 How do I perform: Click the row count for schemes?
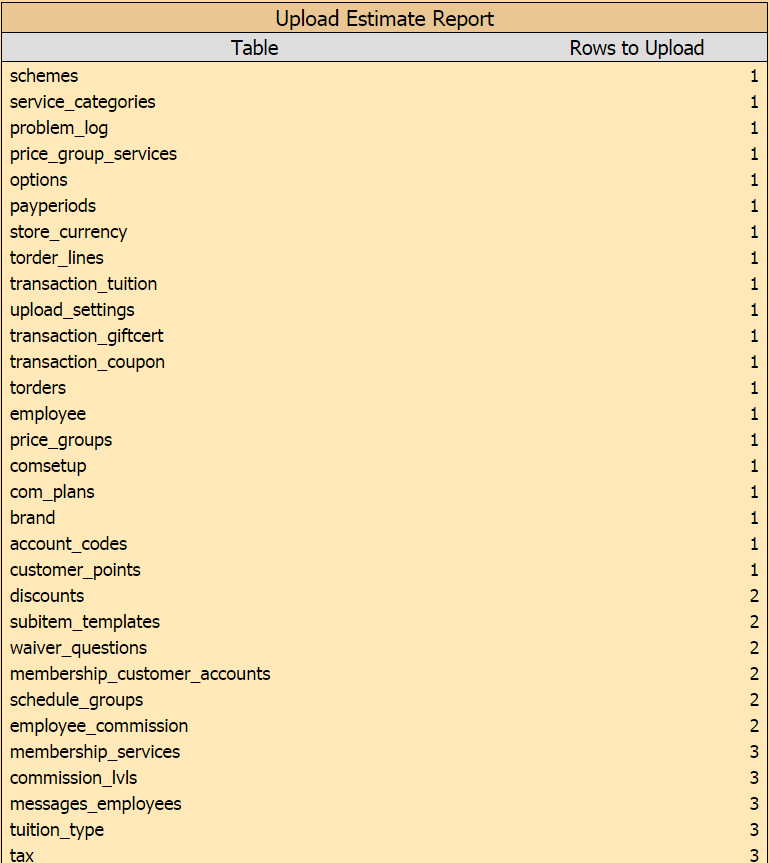click(754, 75)
